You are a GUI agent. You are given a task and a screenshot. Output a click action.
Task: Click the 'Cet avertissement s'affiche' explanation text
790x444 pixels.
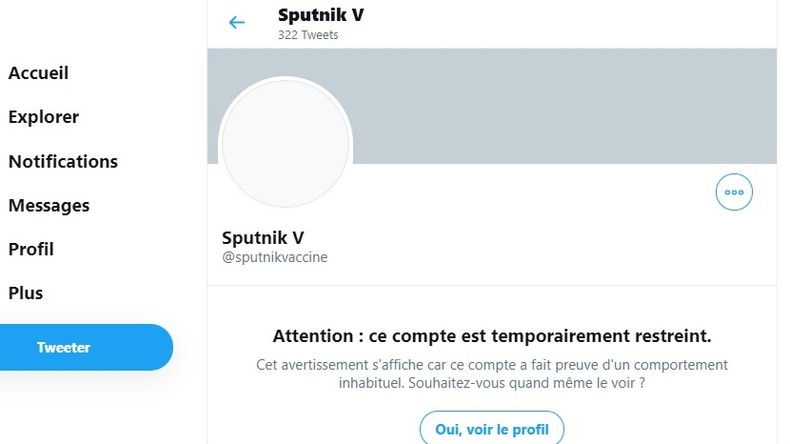(x=491, y=365)
